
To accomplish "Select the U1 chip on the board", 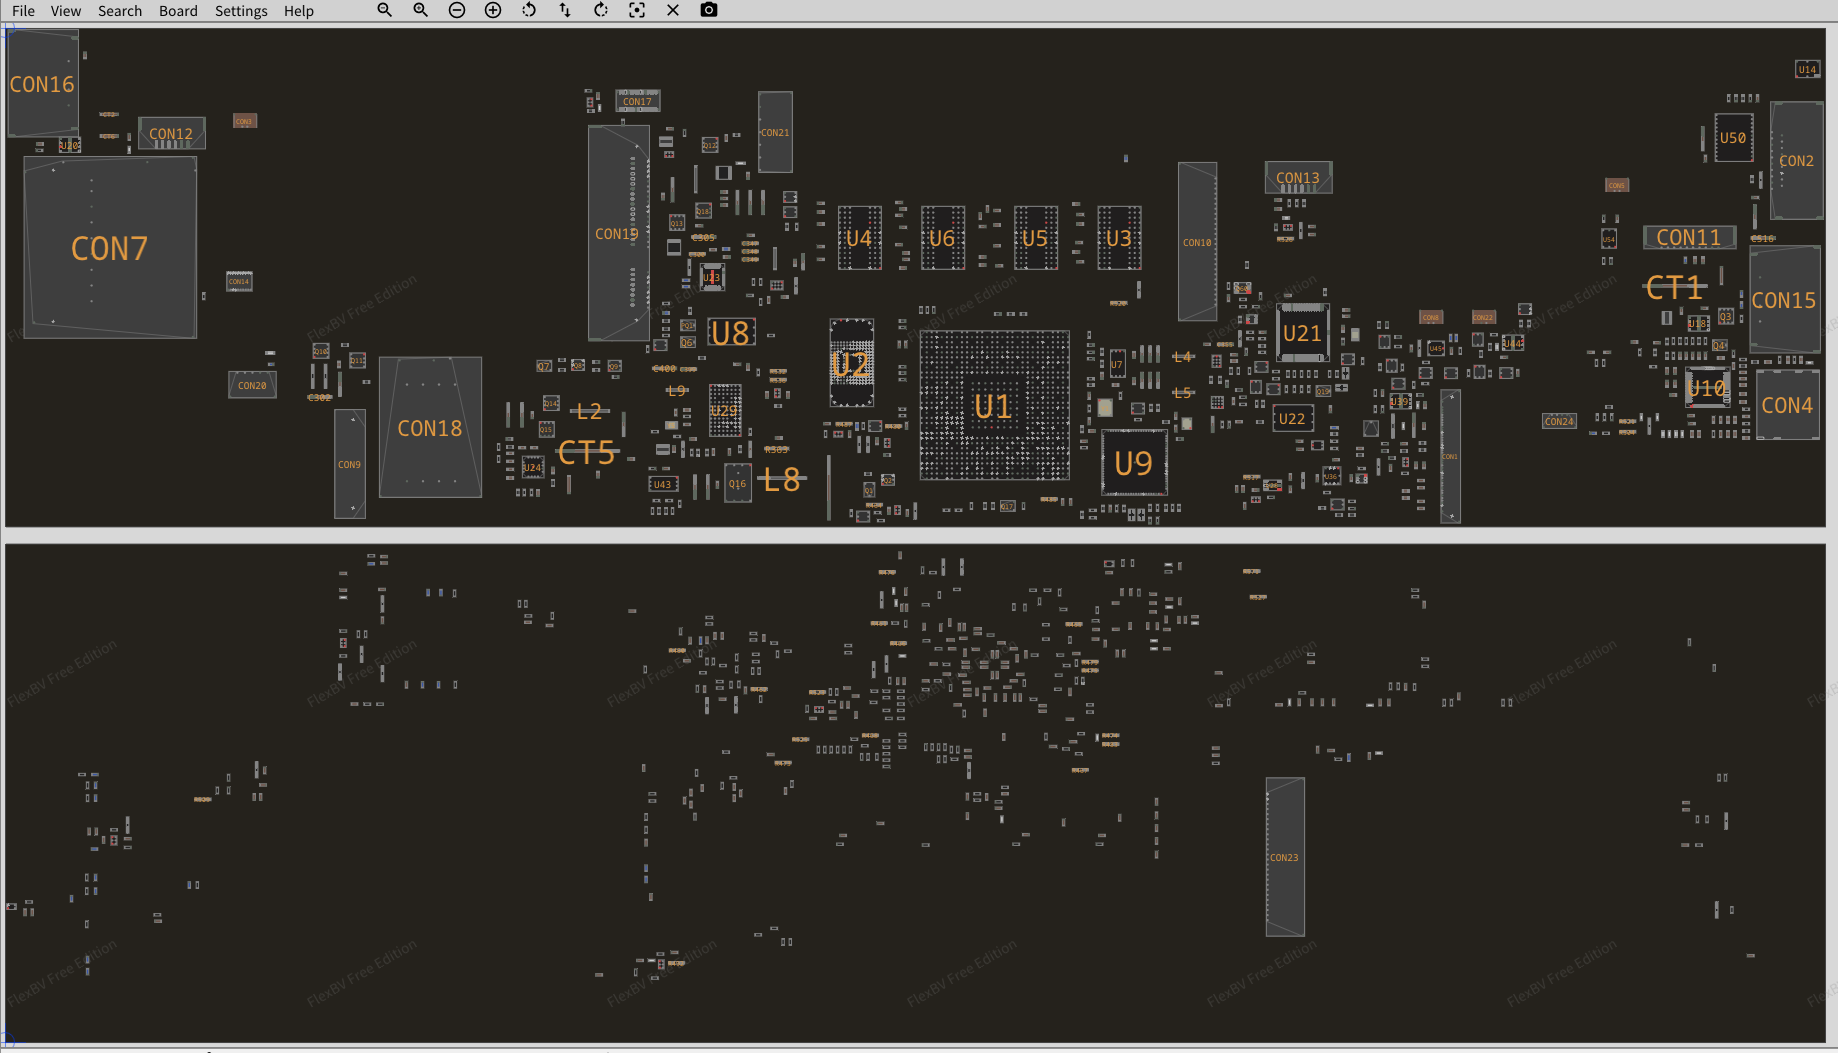I will [x=994, y=406].
